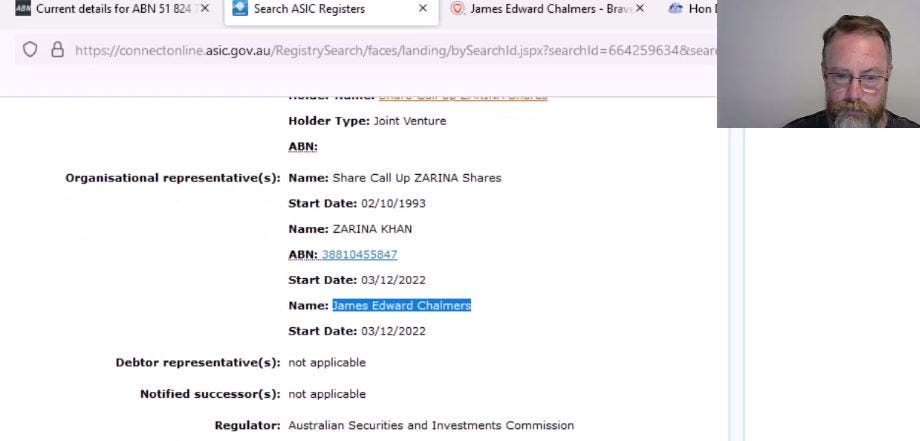Viewport: 920px width, 441px height.
Task: Click the ASIC favicon on second tab
Action: click(x=240, y=9)
